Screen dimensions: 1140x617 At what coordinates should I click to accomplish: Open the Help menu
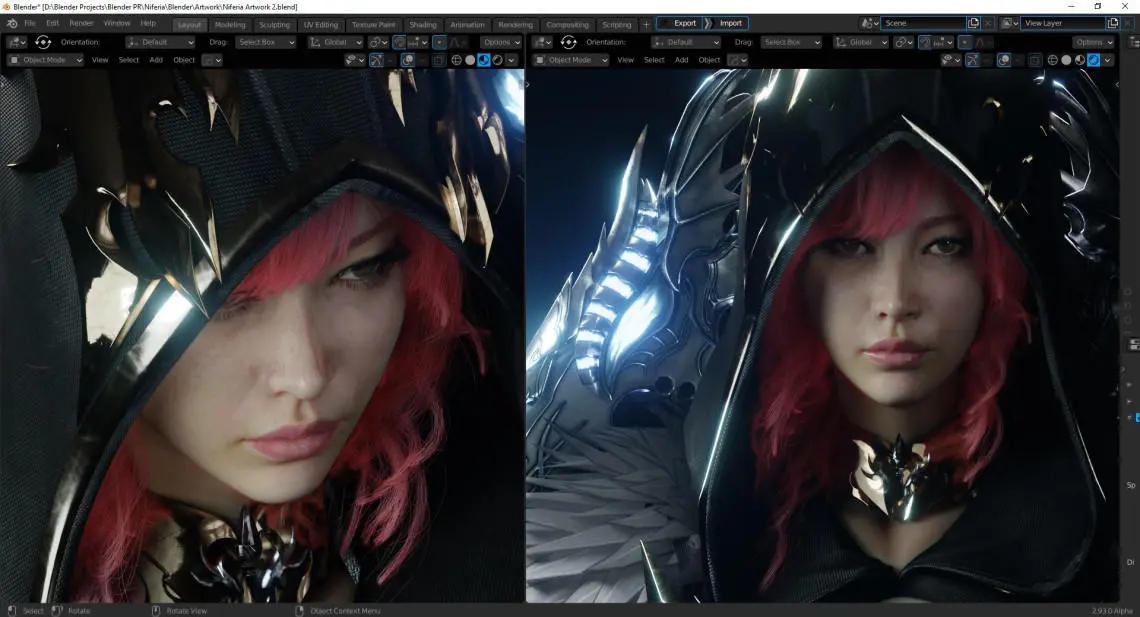click(148, 23)
